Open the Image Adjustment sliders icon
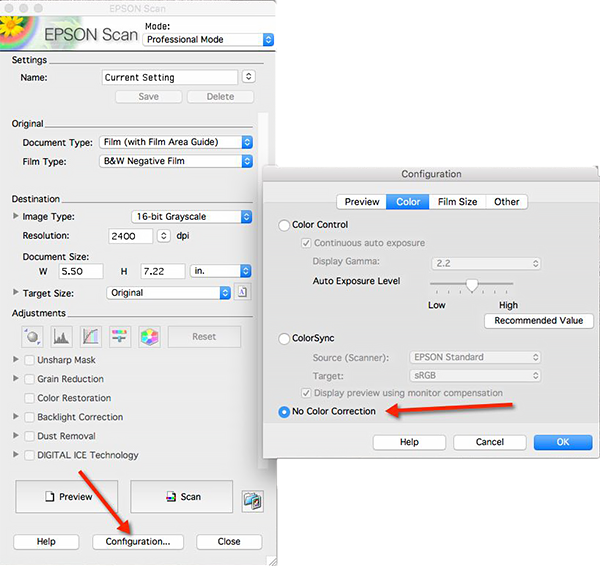Screen dimensions: 600x566 pyautogui.click(x=120, y=337)
